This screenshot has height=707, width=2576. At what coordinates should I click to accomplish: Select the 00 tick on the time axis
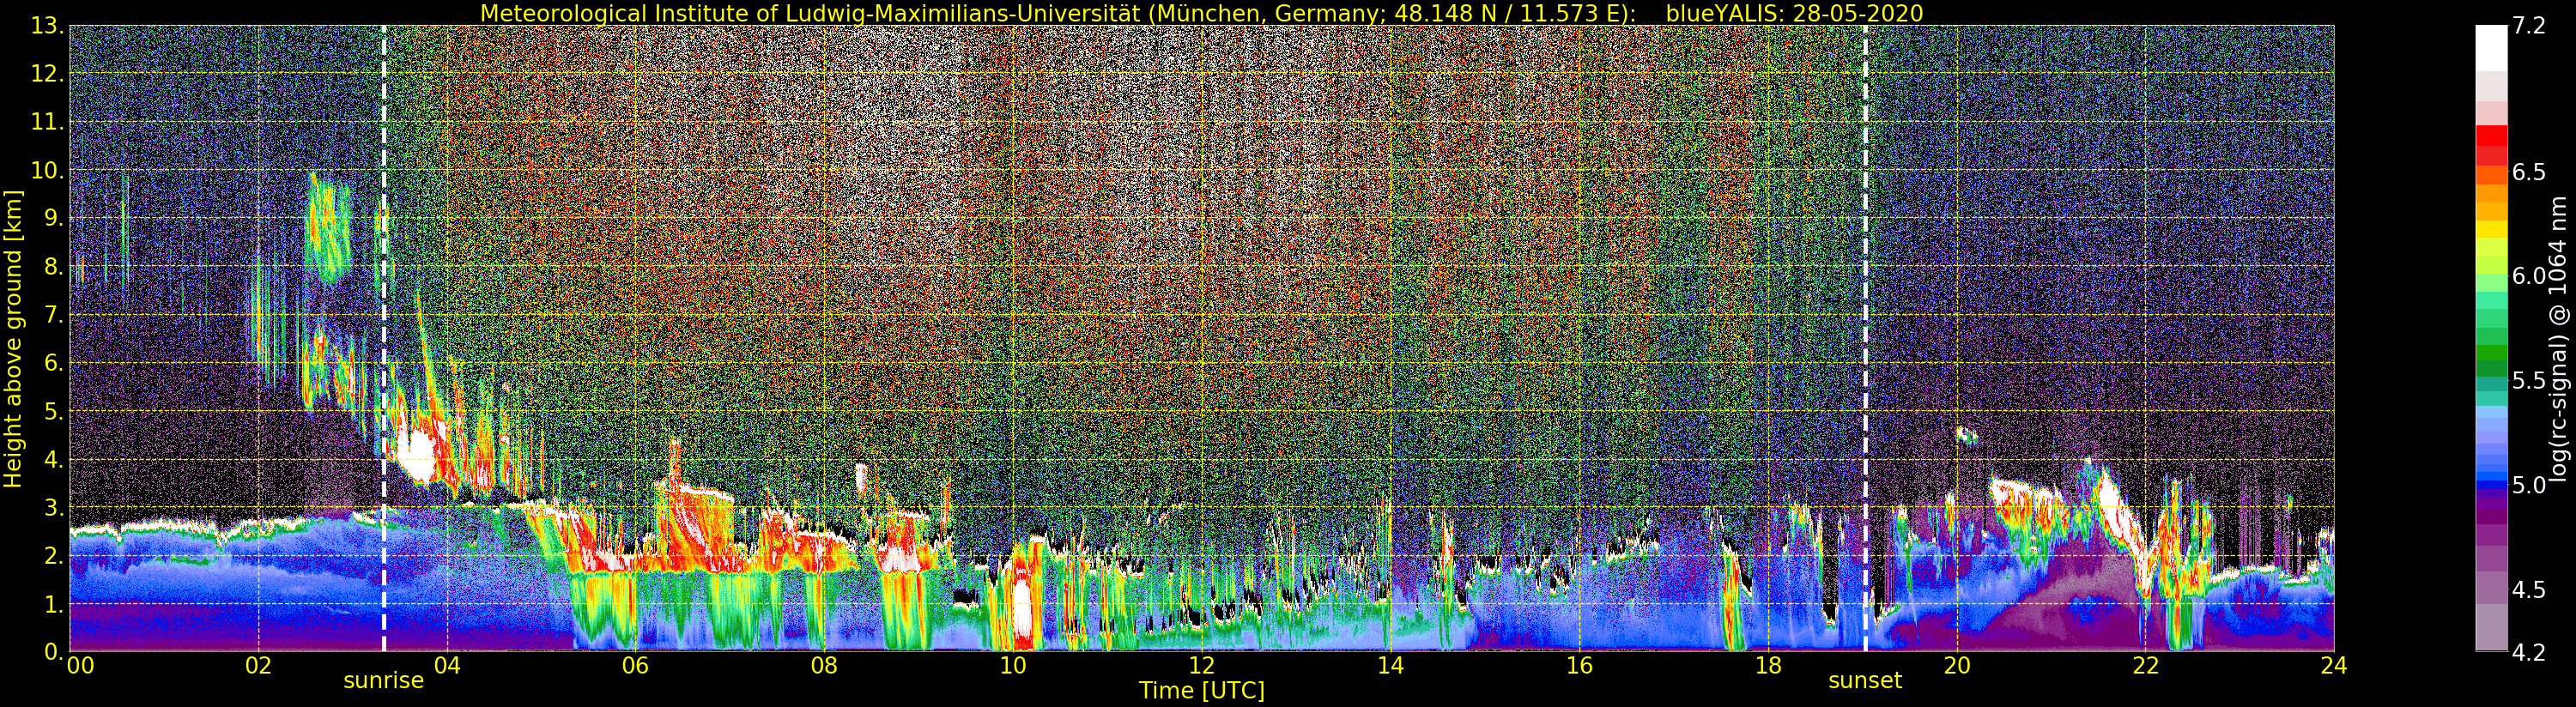click(x=80, y=666)
